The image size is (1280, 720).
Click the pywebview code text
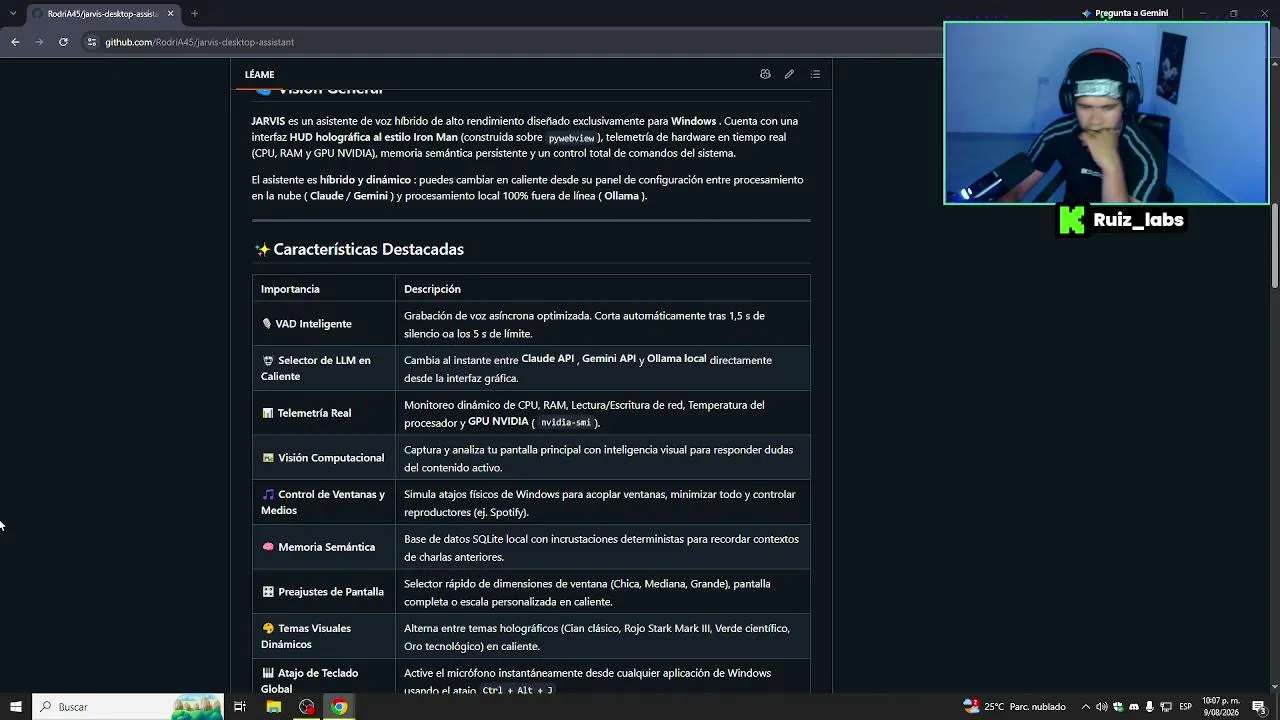[571, 138]
